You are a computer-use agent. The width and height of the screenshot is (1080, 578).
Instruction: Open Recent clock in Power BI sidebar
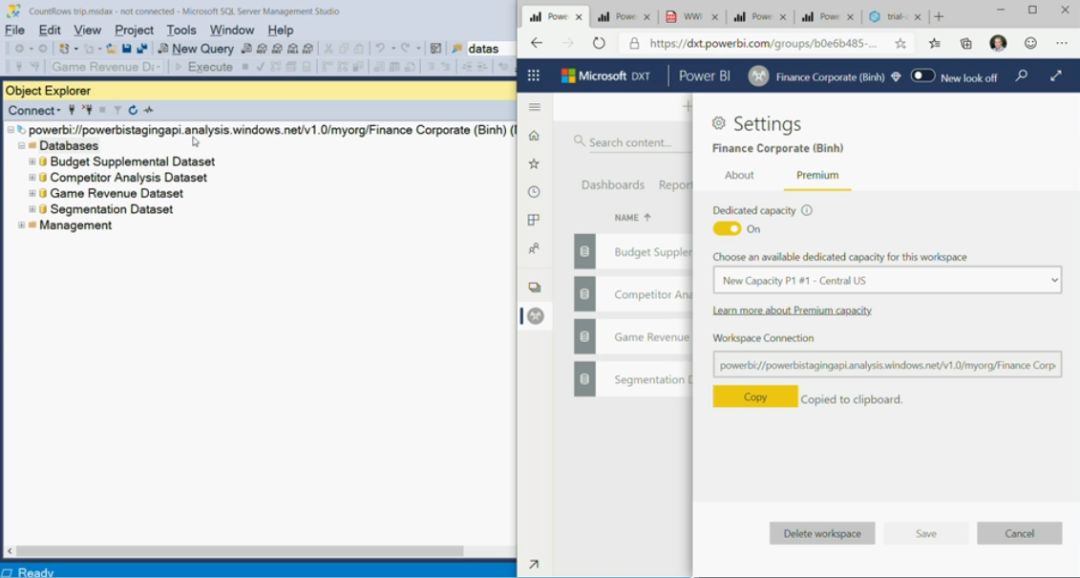pos(534,192)
